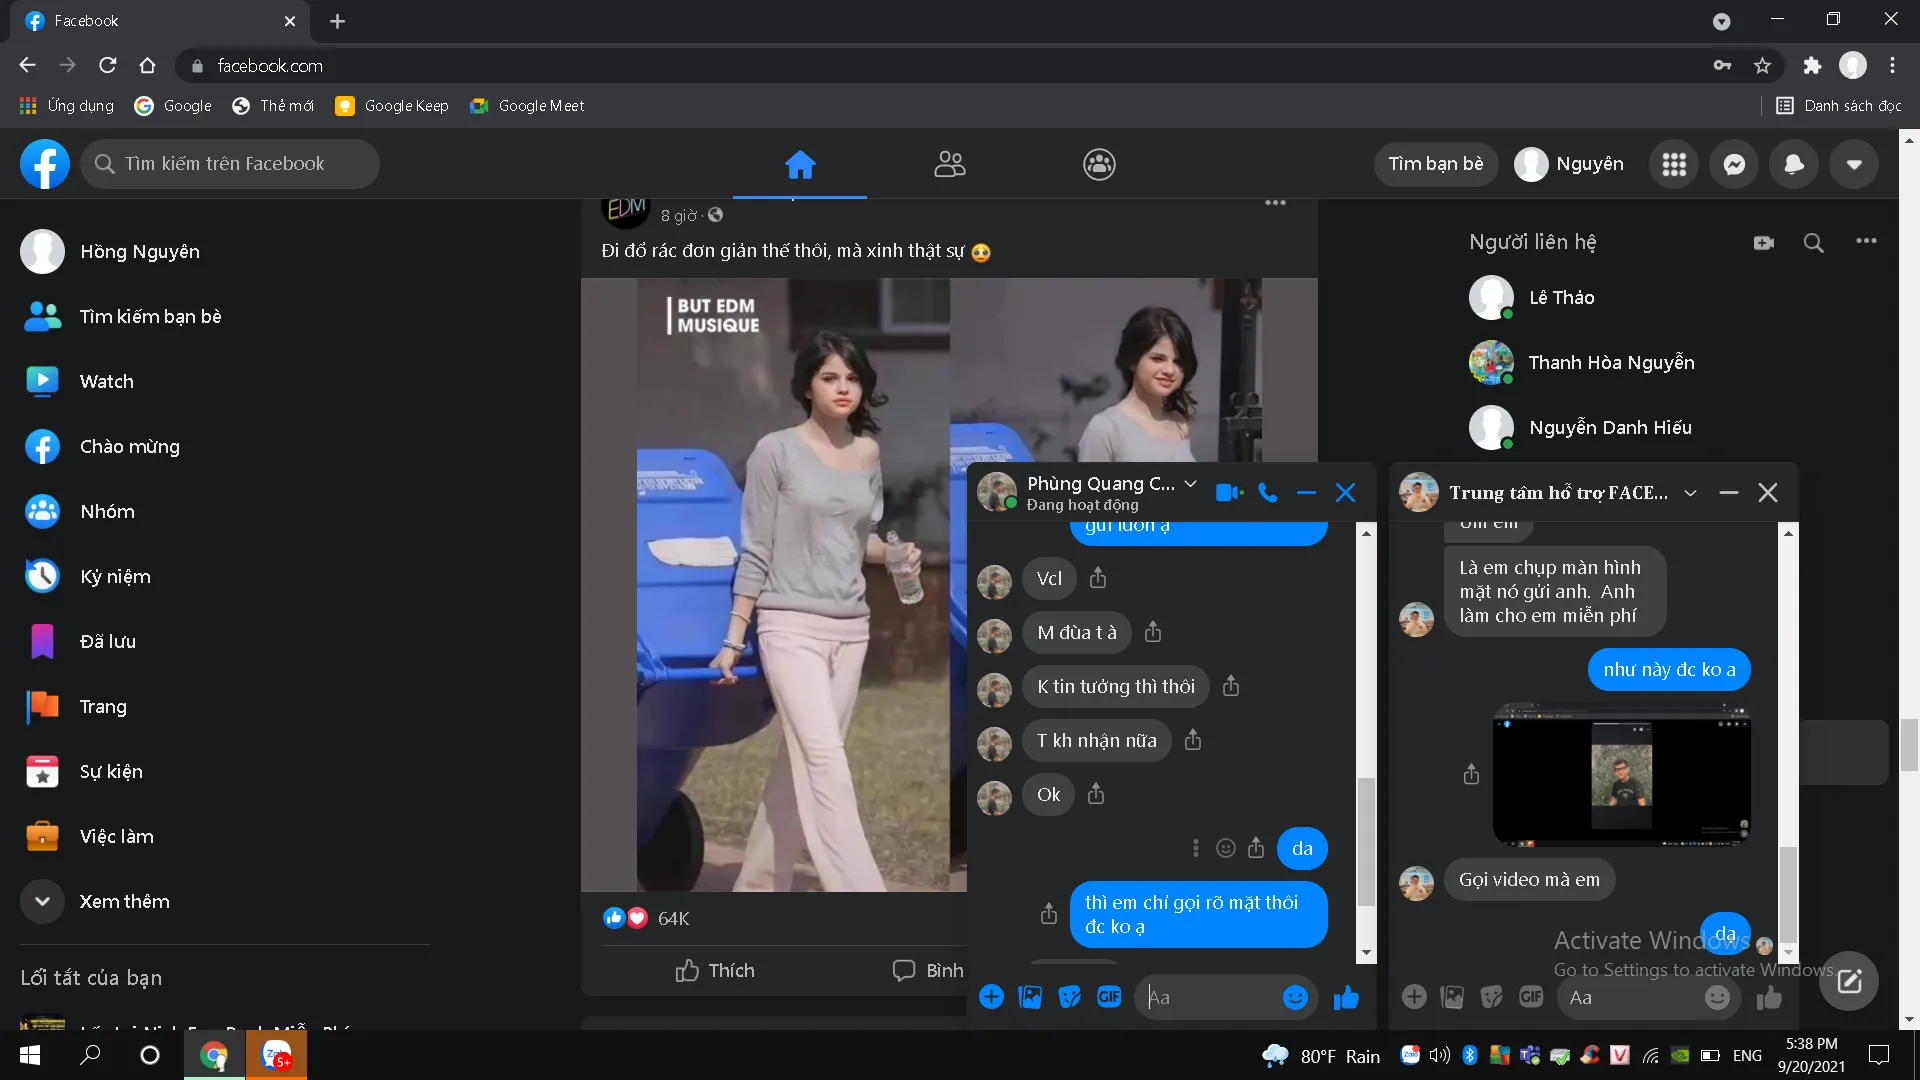Bookmark this page with star icon

coord(1762,66)
